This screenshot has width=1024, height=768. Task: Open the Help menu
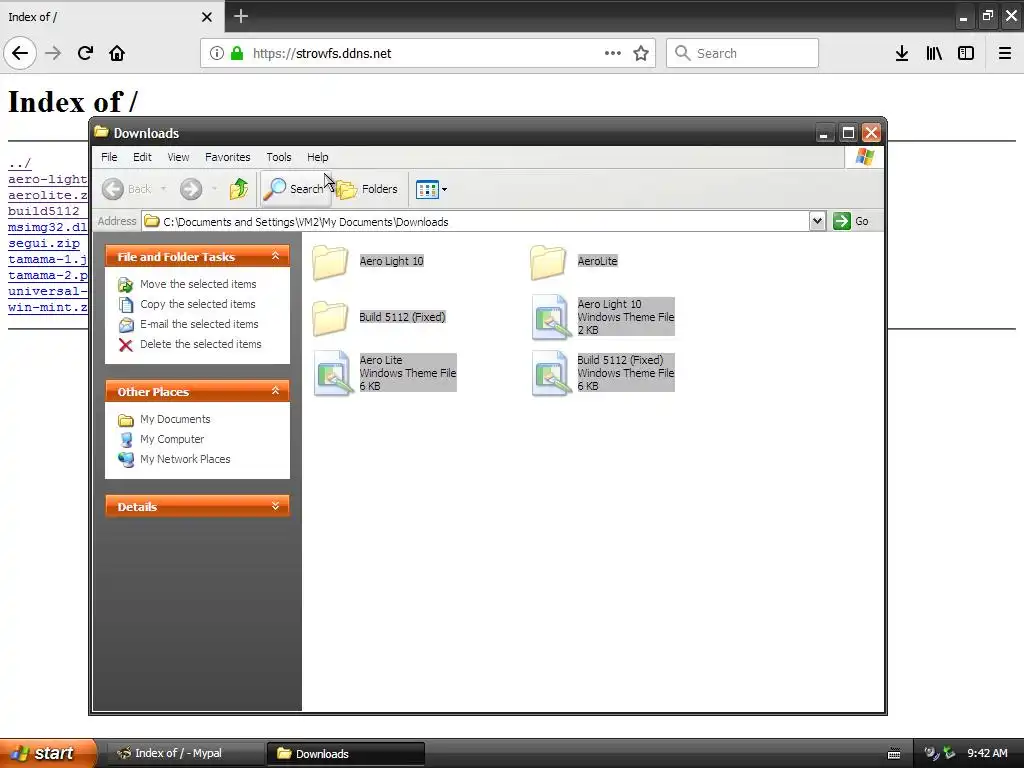(317, 157)
